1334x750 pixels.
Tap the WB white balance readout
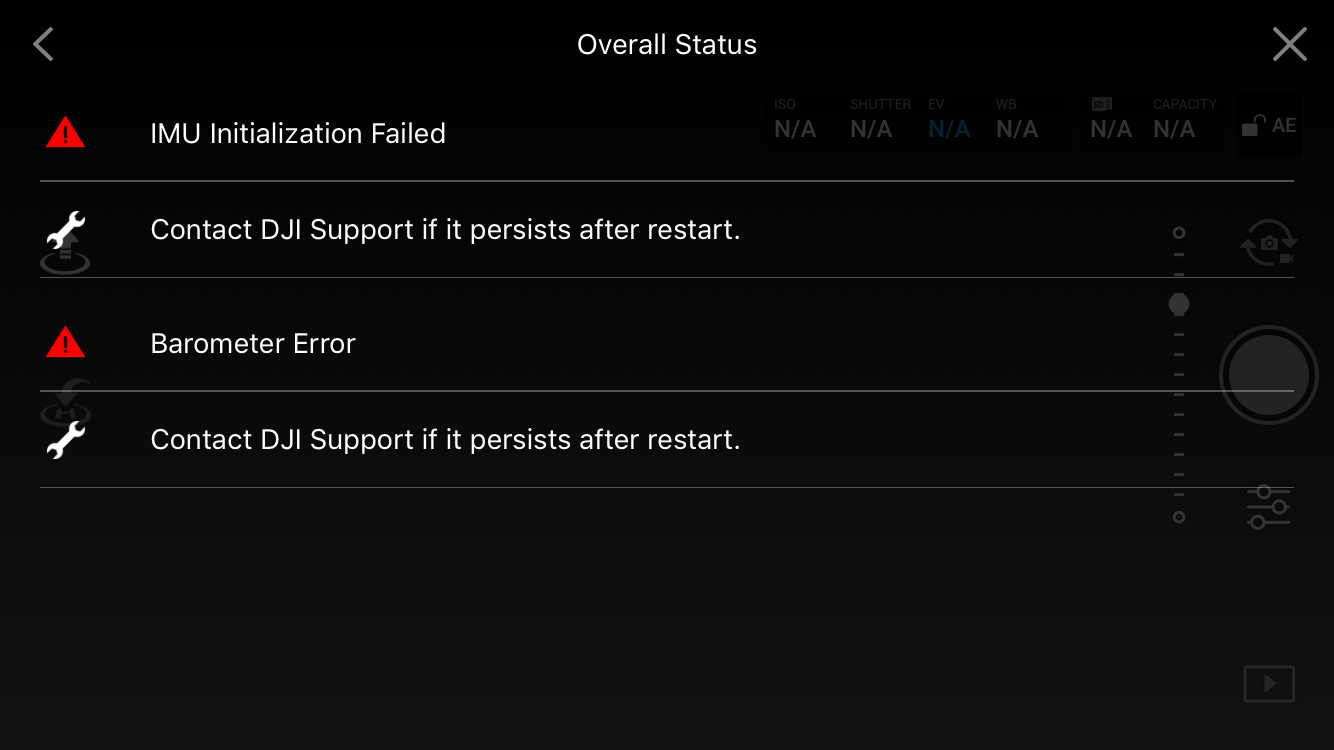(x=1017, y=121)
